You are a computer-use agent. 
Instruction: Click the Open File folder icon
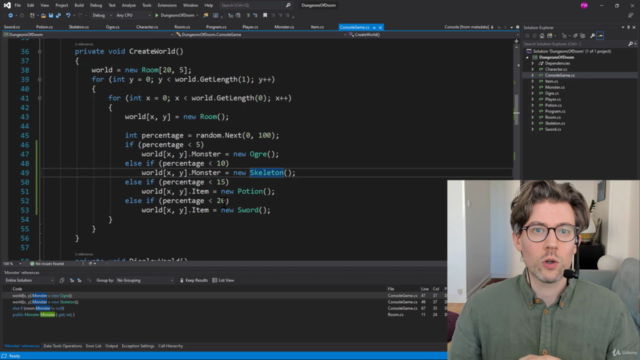click(x=43, y=16)
